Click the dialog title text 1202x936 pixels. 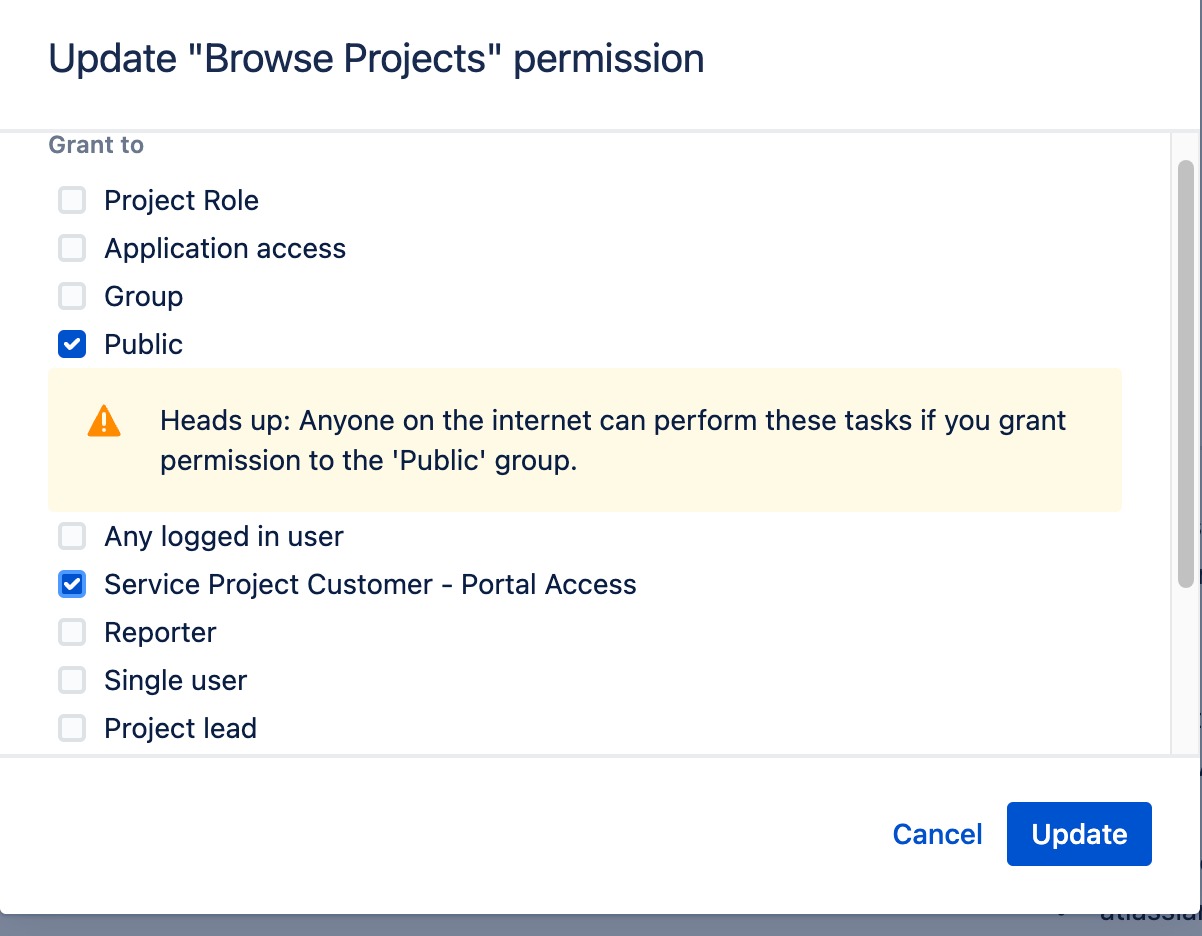point(376,58)
